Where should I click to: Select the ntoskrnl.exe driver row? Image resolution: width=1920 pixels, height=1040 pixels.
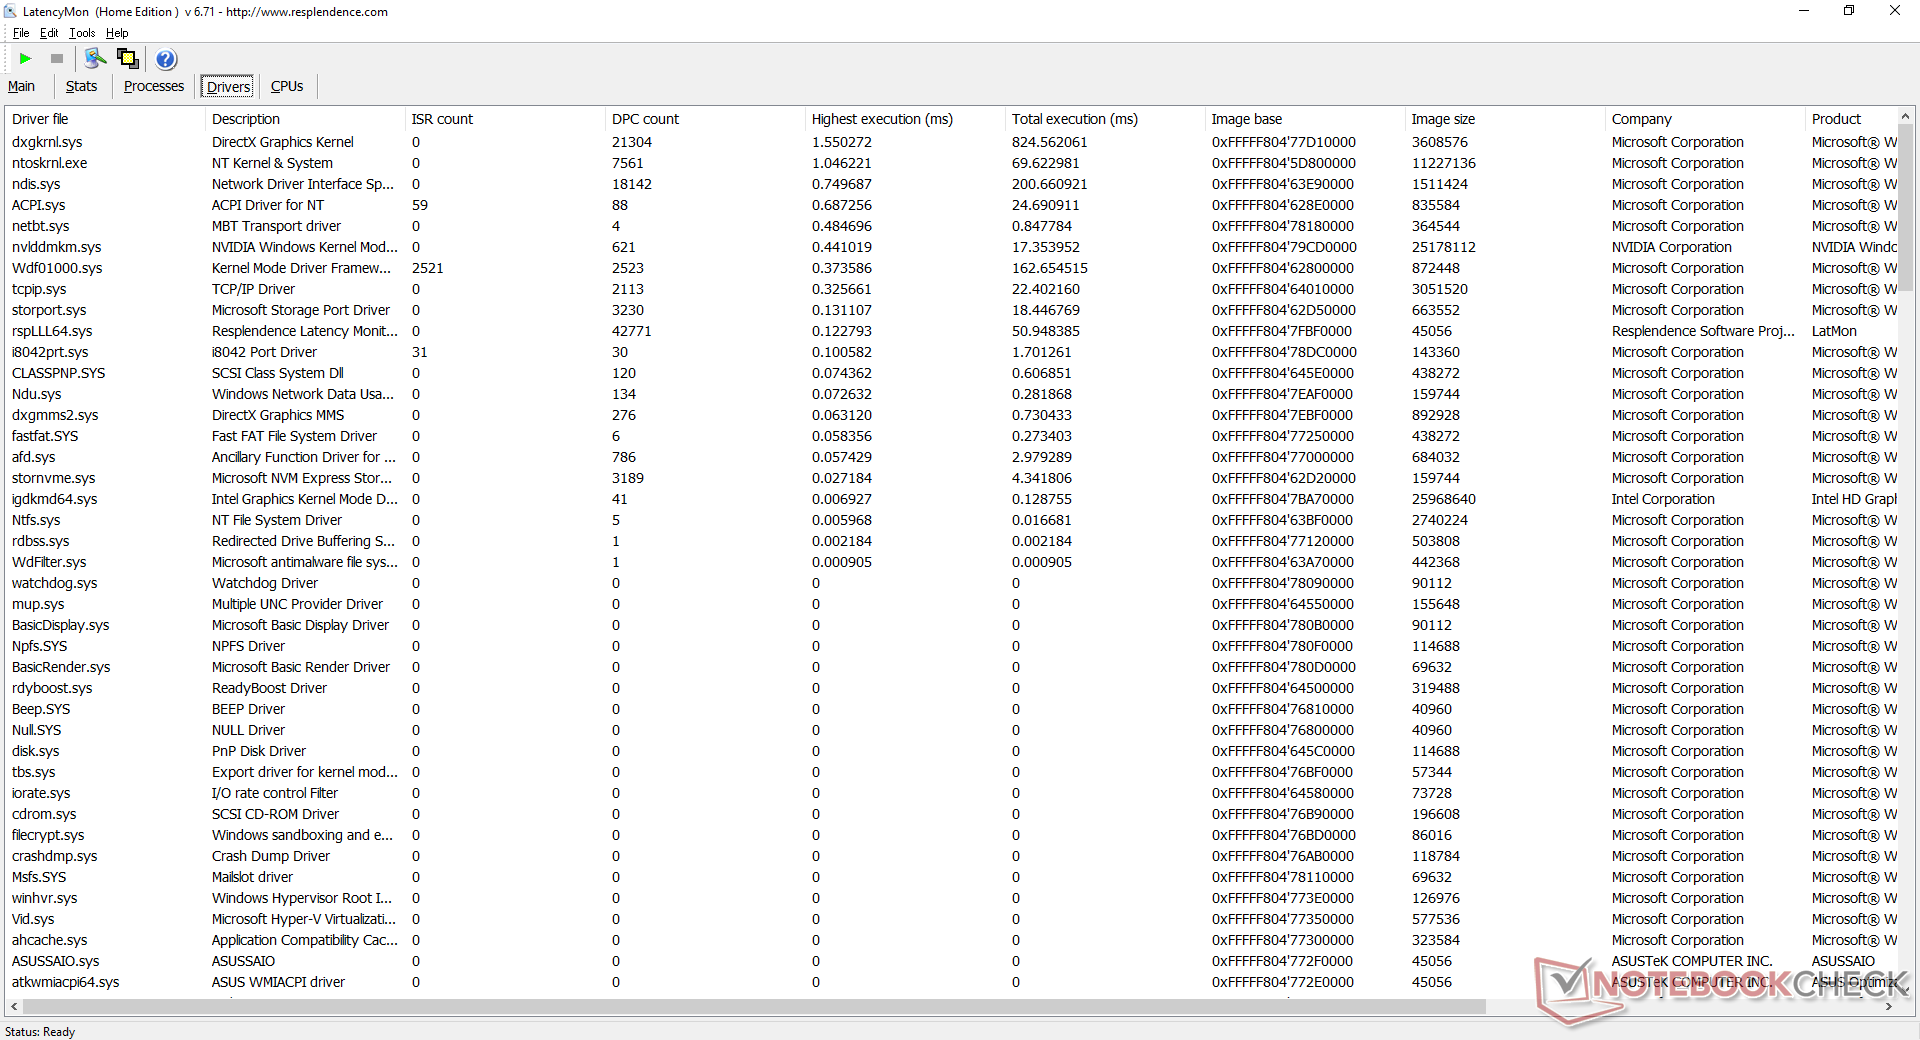click(x=952, y=163)
